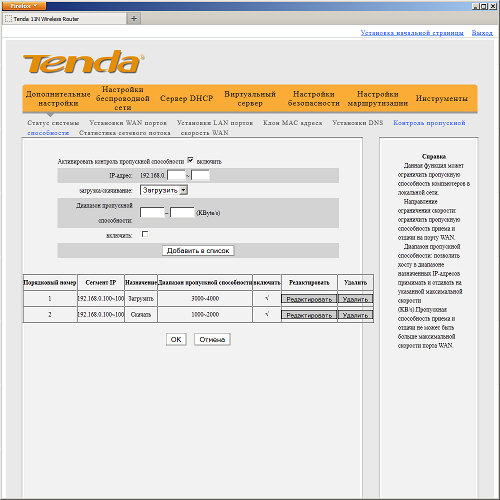The image size is (500, 500).
Task: Open the Firefox menu button
Action: 24,6
